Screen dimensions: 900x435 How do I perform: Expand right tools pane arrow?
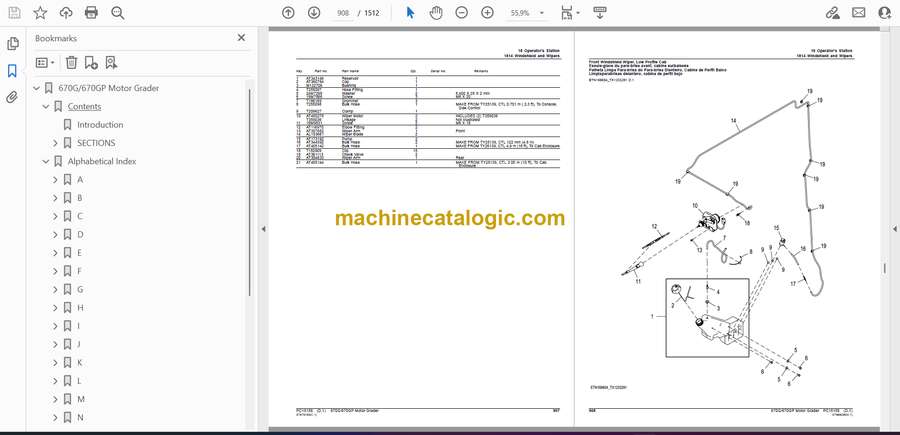[x=894, y=229]
